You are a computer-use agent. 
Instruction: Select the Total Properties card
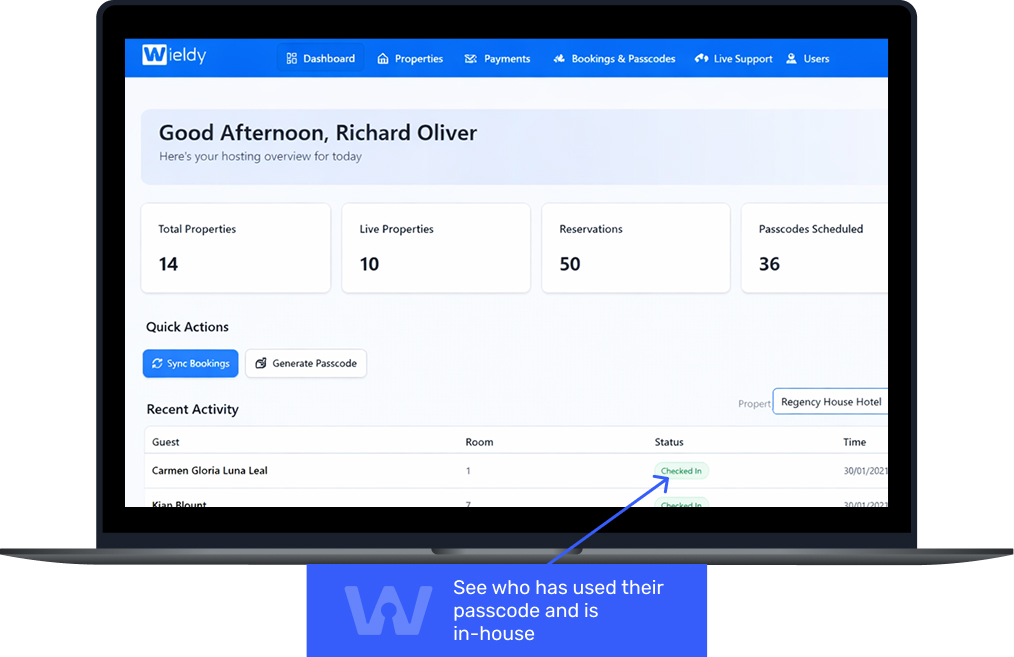235,248
